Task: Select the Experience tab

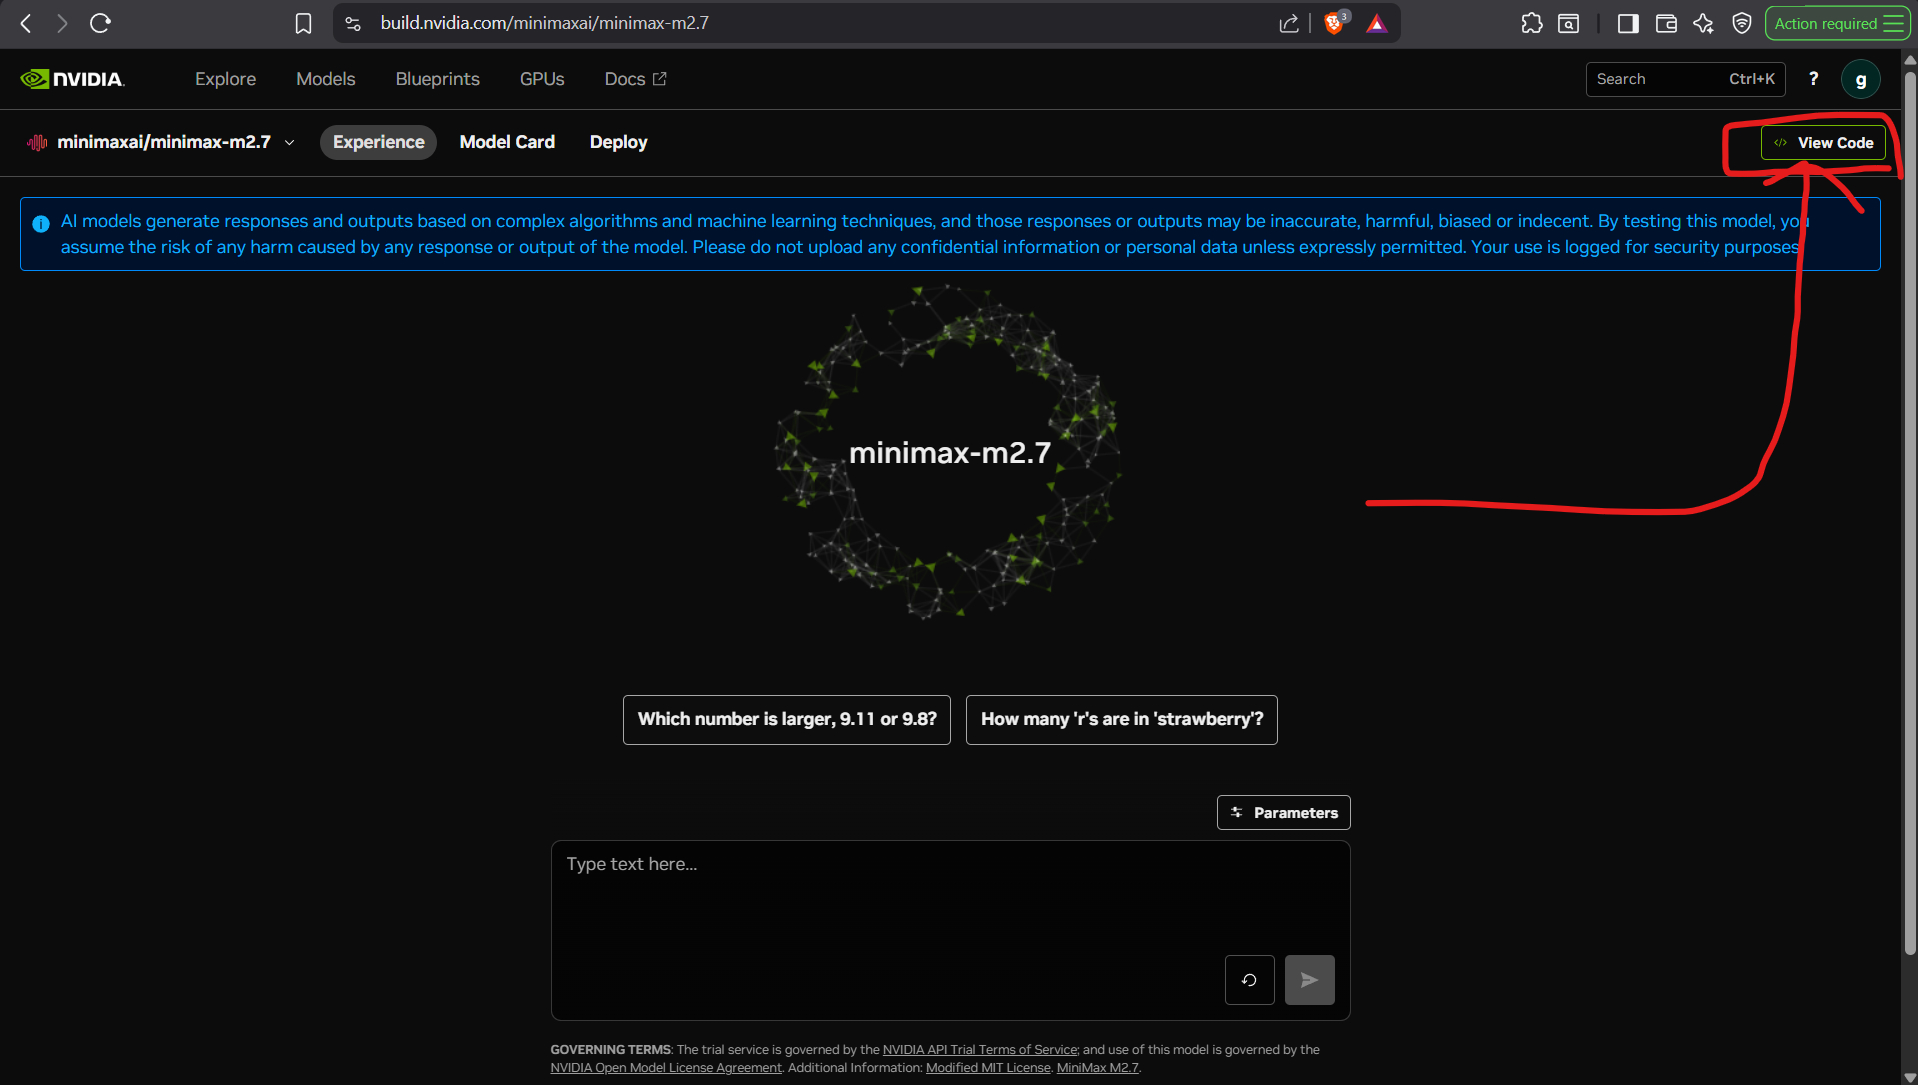Action: (x=378, y=142)
